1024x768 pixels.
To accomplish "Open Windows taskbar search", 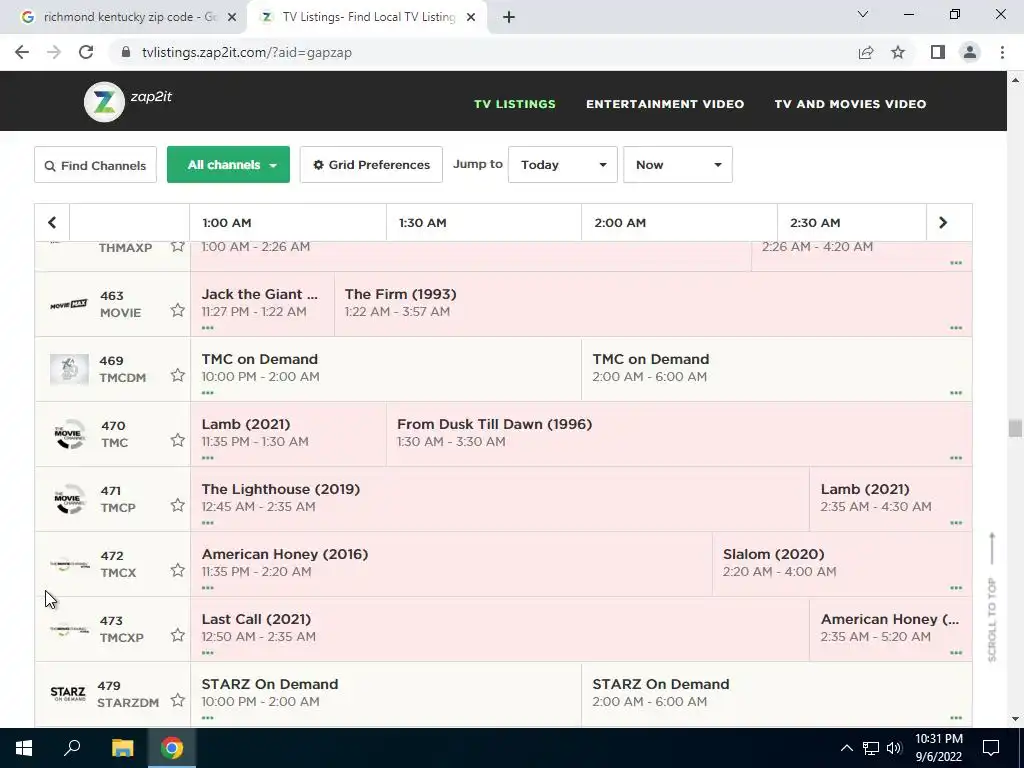I will click(72, 748).
